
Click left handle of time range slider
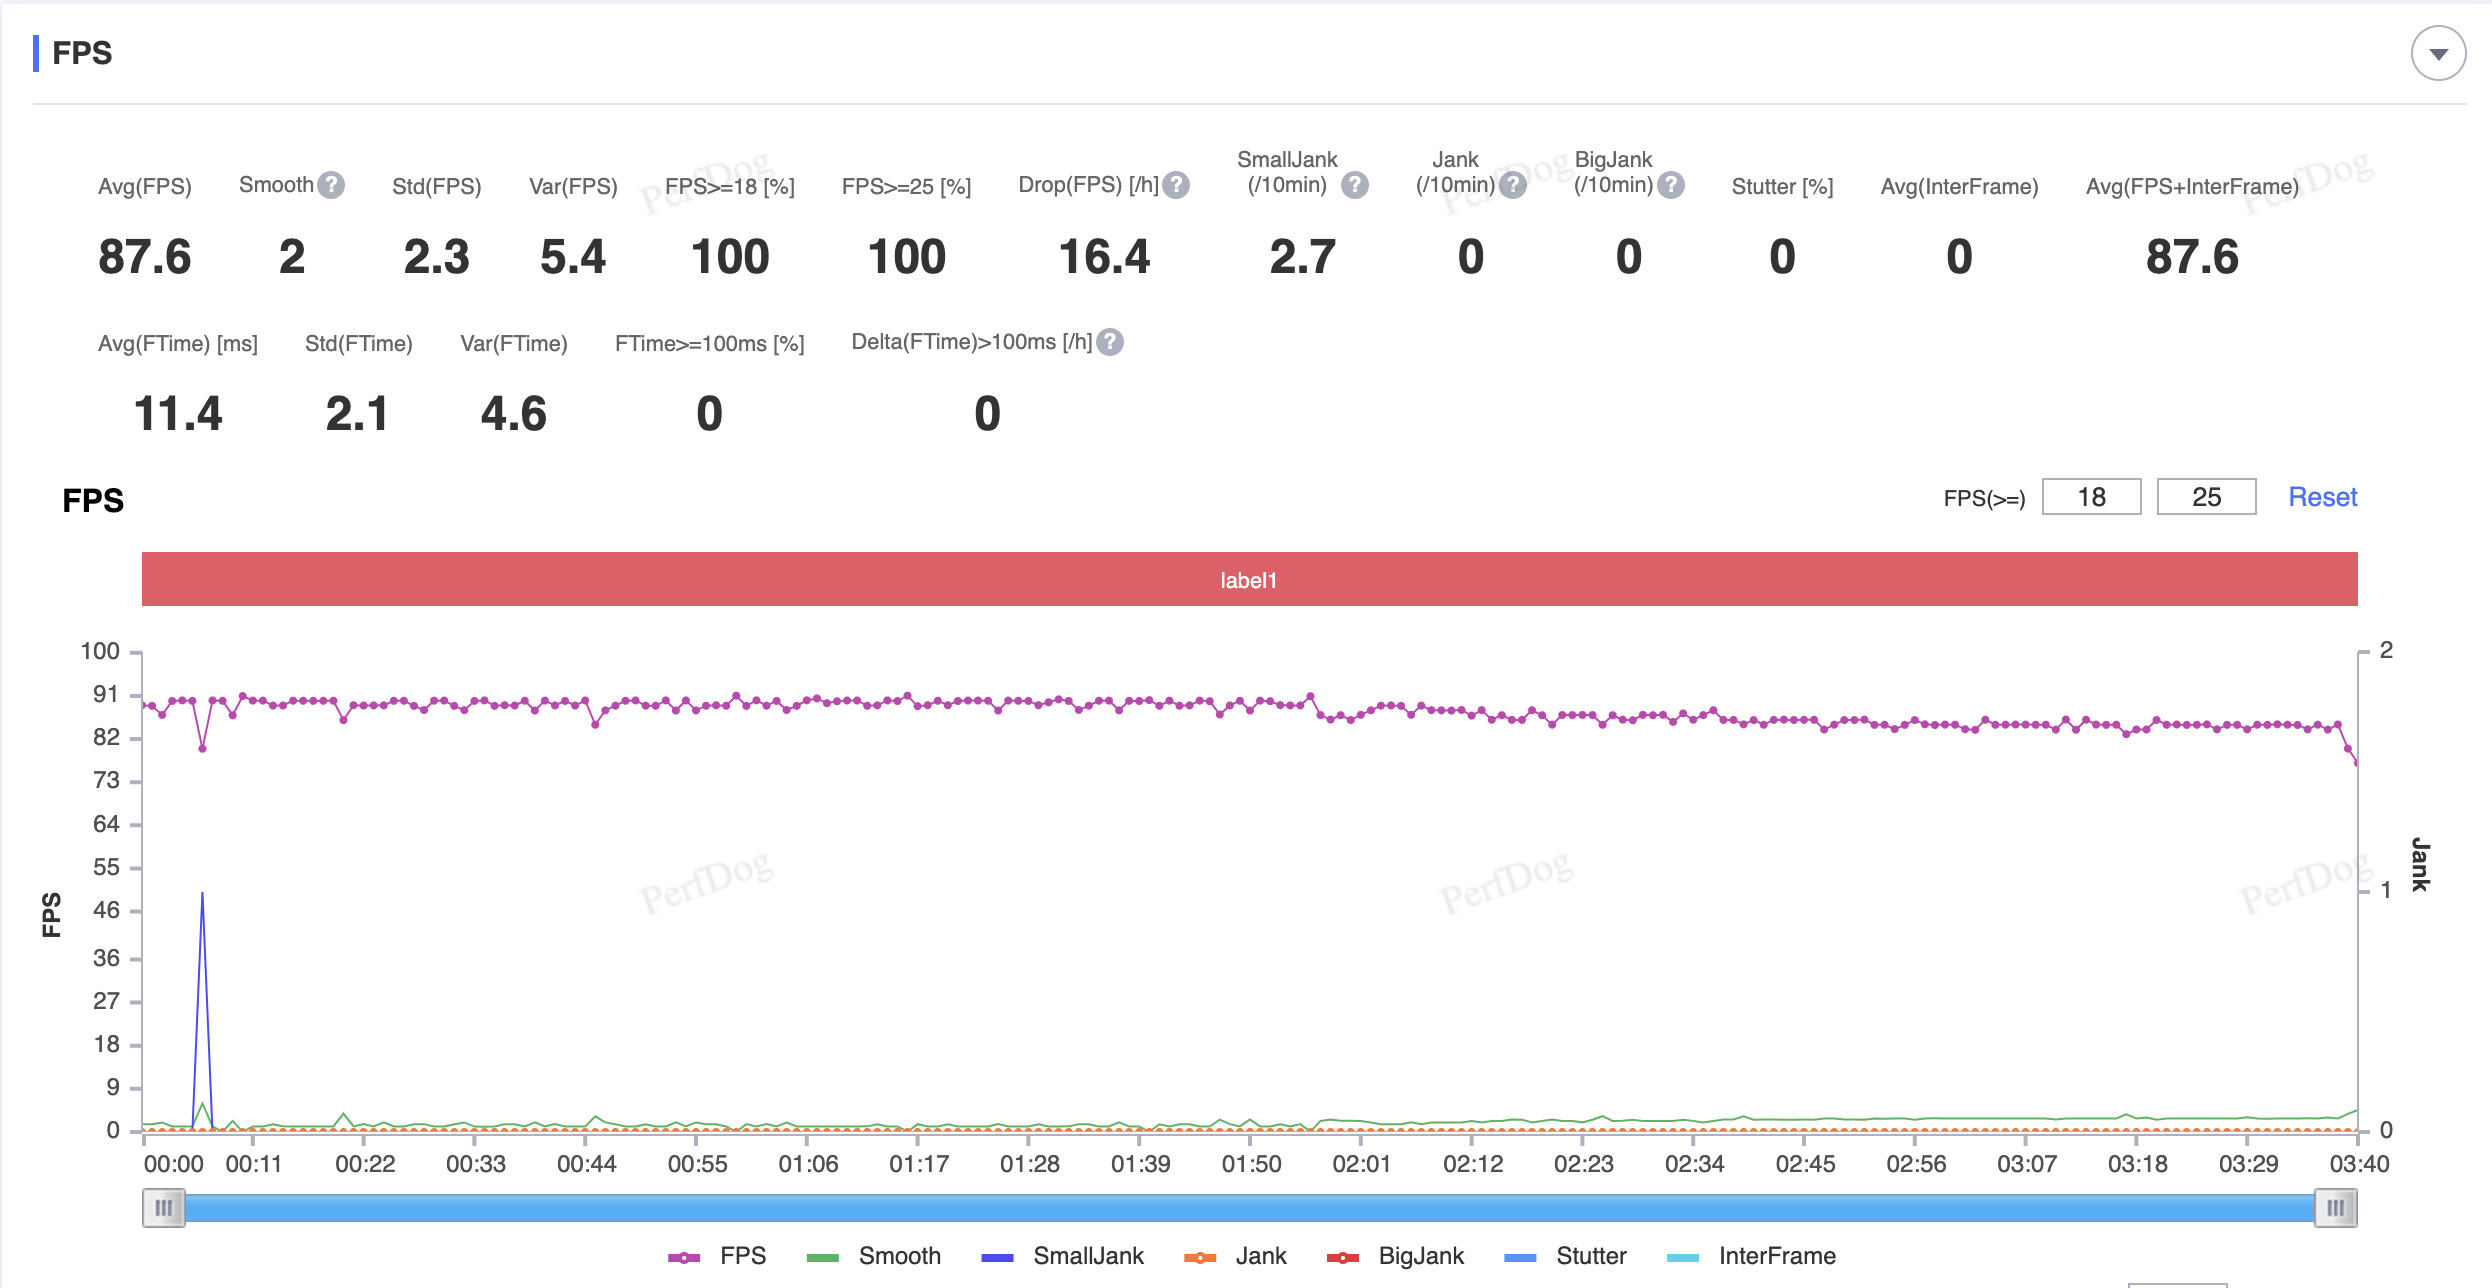pyautogui.click(x=164, y=1208)
